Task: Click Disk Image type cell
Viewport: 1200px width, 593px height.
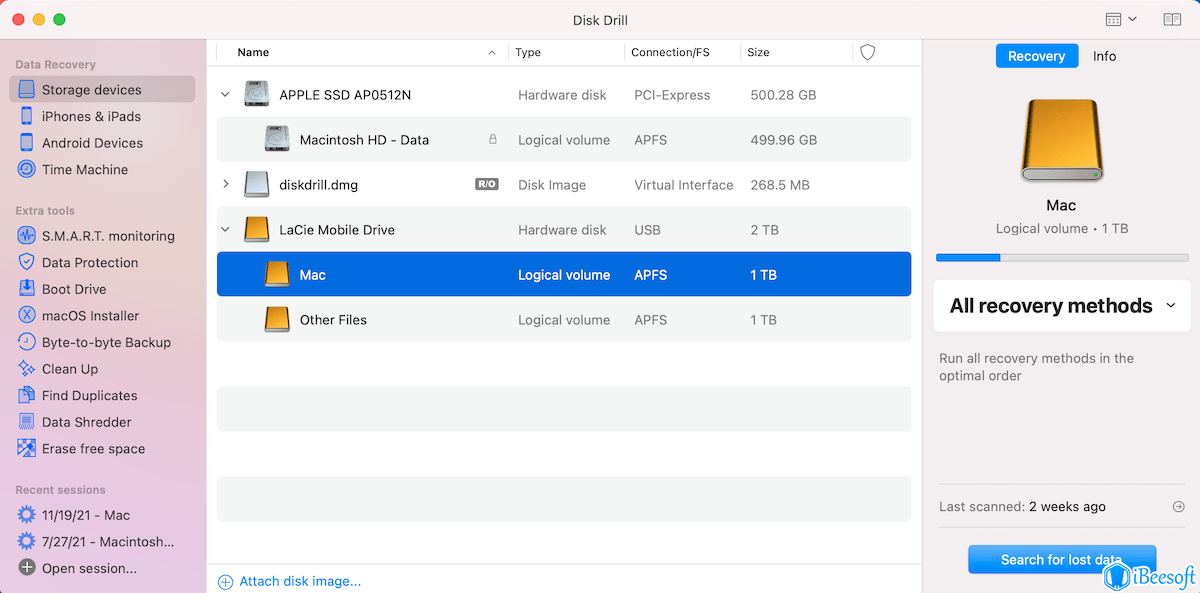Action: [x=552, y=185]
